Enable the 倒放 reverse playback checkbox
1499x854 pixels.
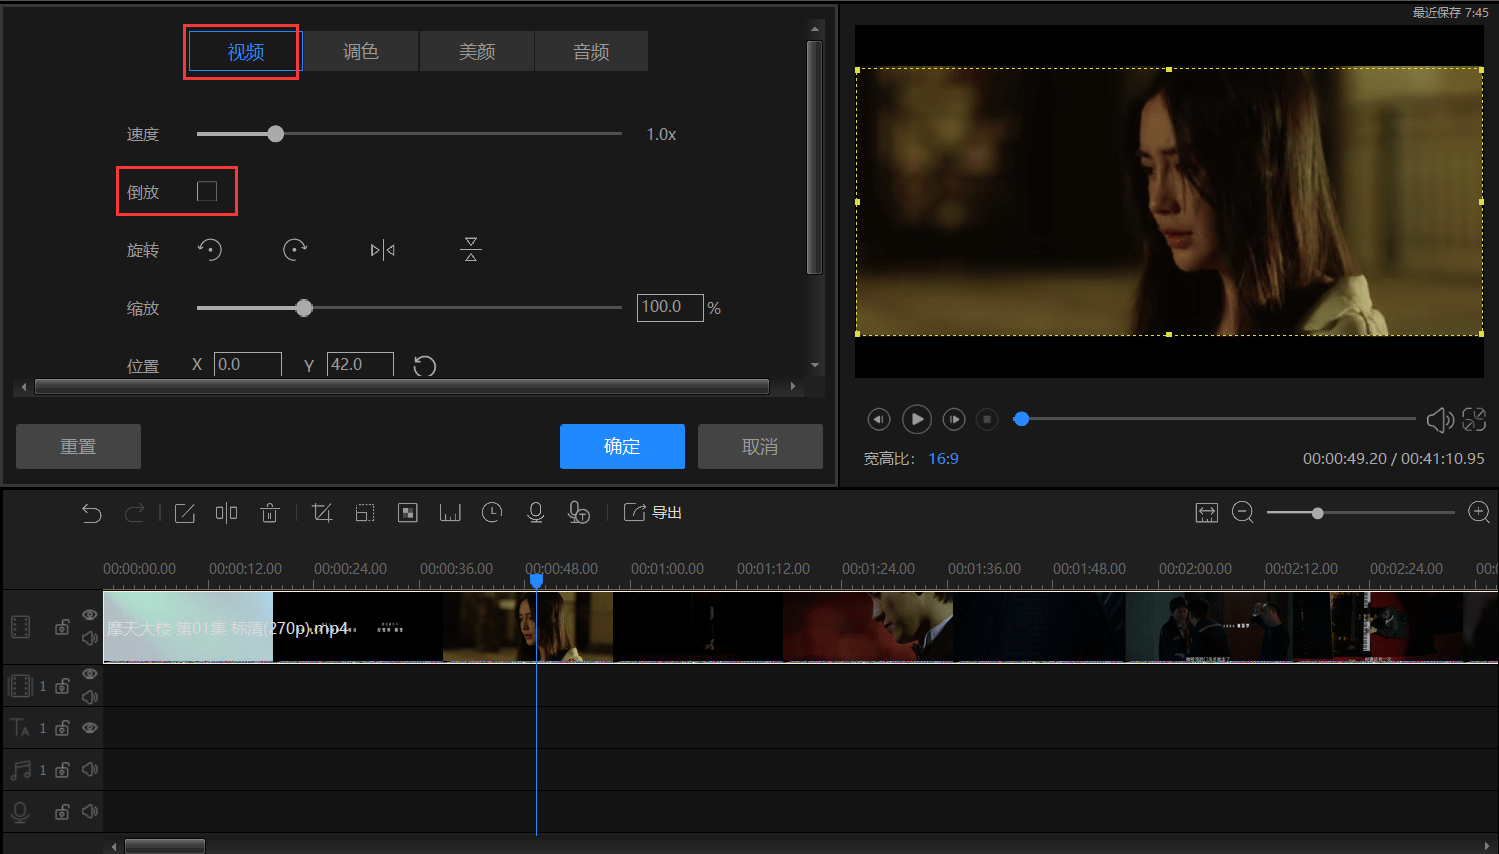click(207, 191)
